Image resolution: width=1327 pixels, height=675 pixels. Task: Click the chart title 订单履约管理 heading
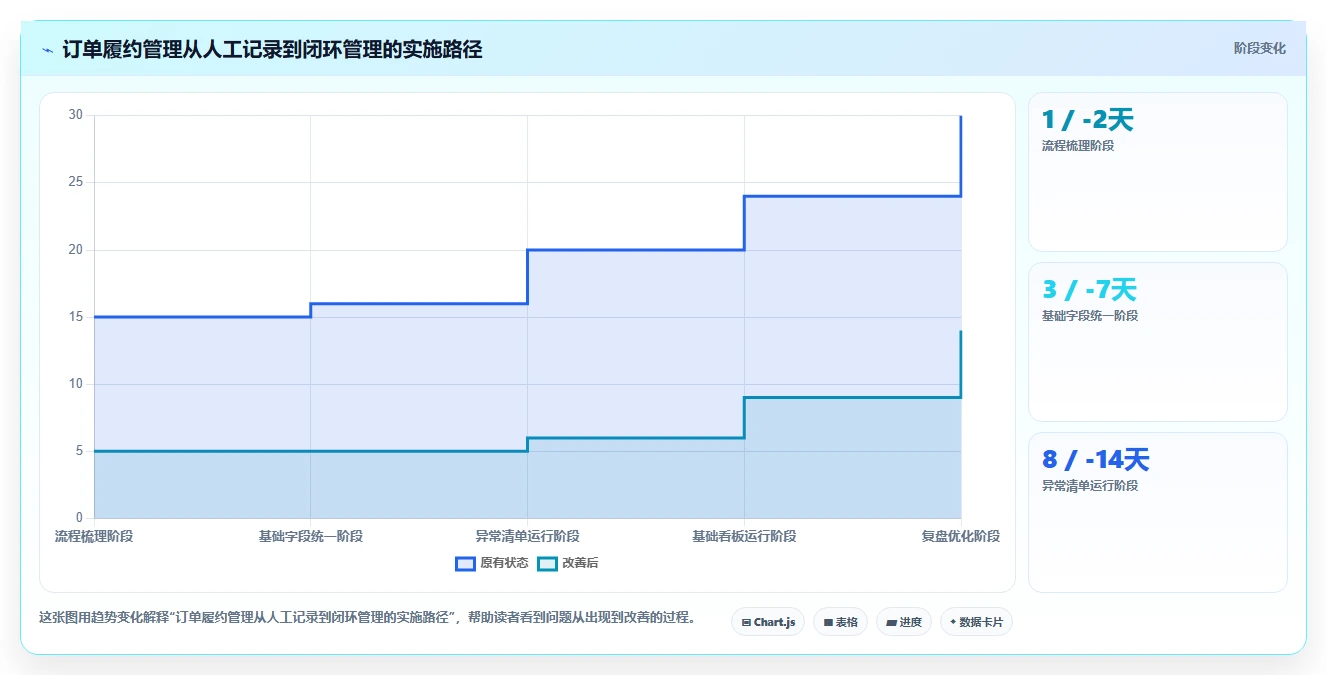(x=272, y=49)
